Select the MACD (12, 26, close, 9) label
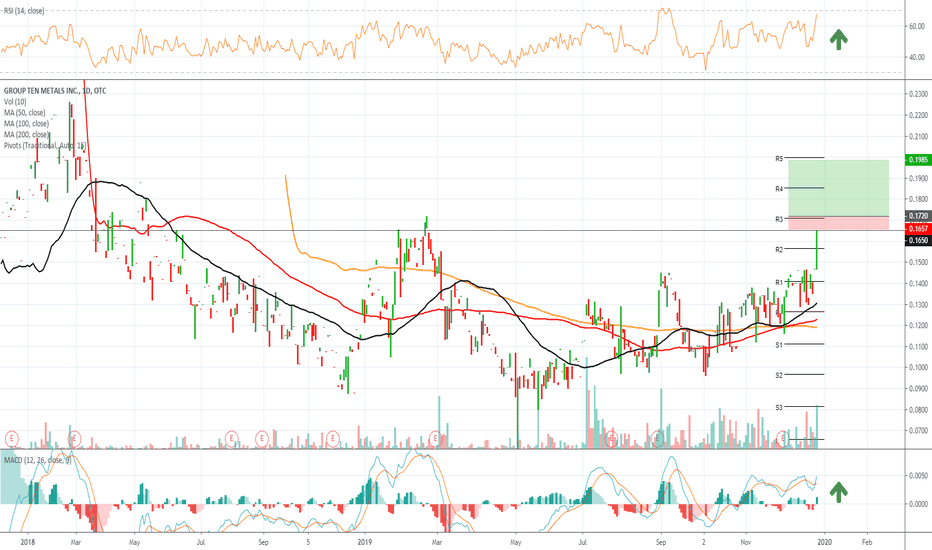The image size is (932, 550). (37, 460)
